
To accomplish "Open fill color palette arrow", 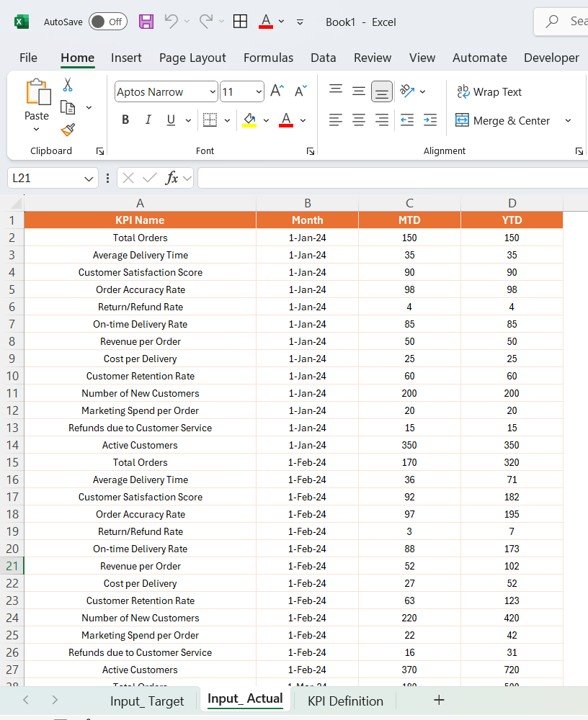I will click(266, 120).
